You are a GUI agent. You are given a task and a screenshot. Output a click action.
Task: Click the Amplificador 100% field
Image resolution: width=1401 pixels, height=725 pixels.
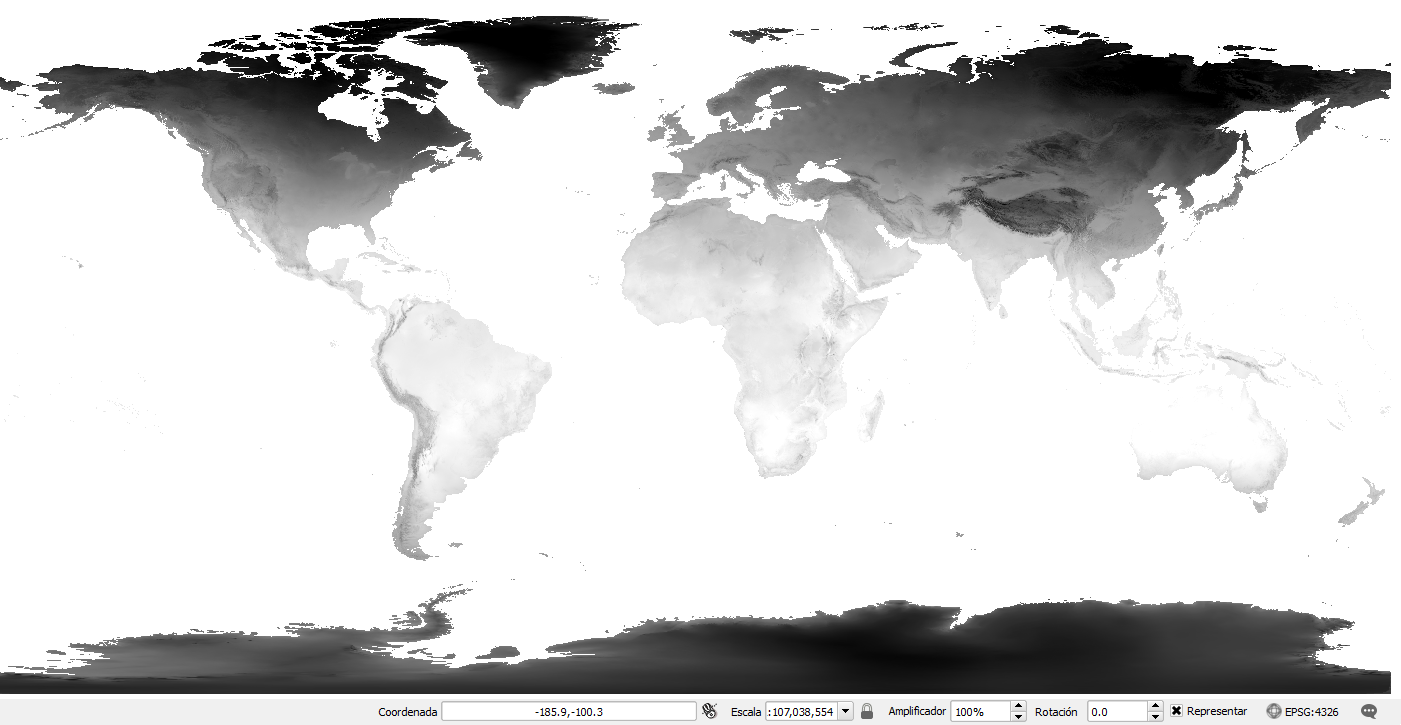(x=981, y=711)
